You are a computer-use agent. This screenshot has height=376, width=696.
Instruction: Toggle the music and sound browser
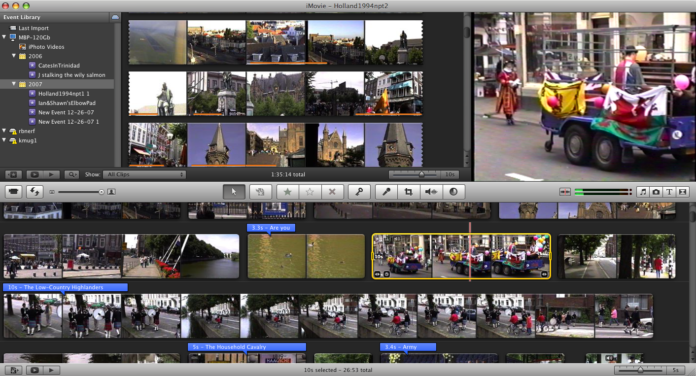(643, 192)
